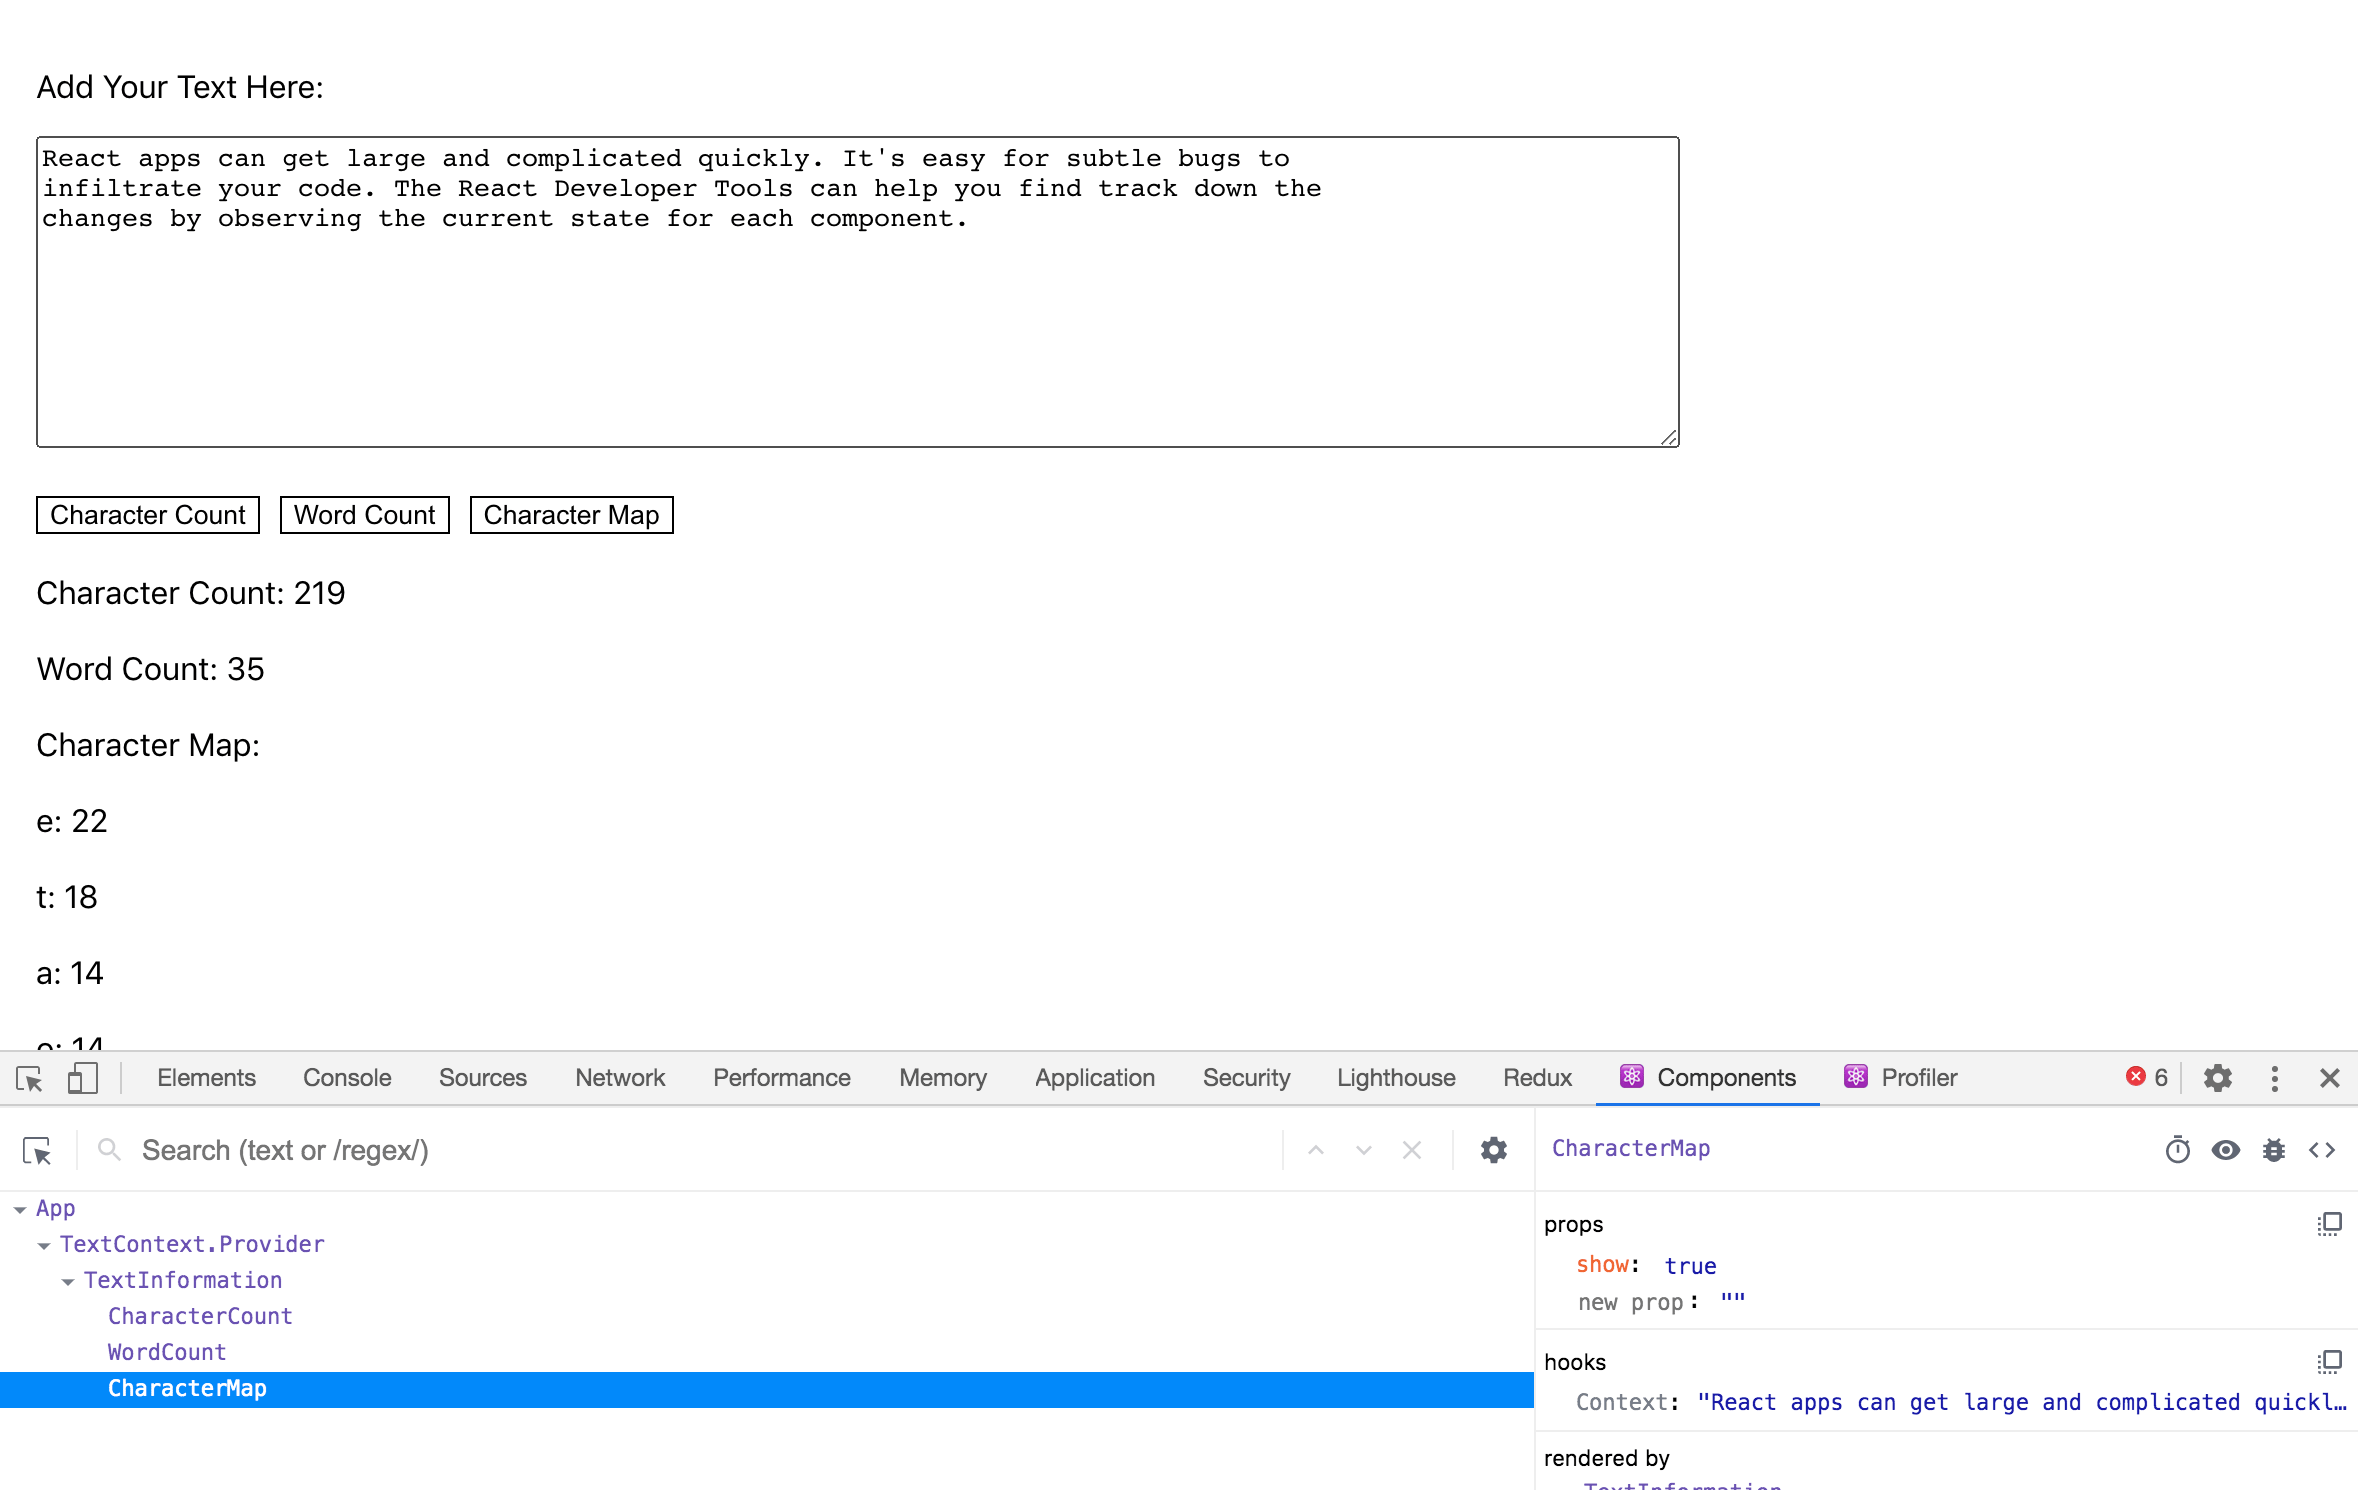Copy hooks to clipboard icon
This screenshot has height=1490, width=2358.
[x=2330, y=1362]
